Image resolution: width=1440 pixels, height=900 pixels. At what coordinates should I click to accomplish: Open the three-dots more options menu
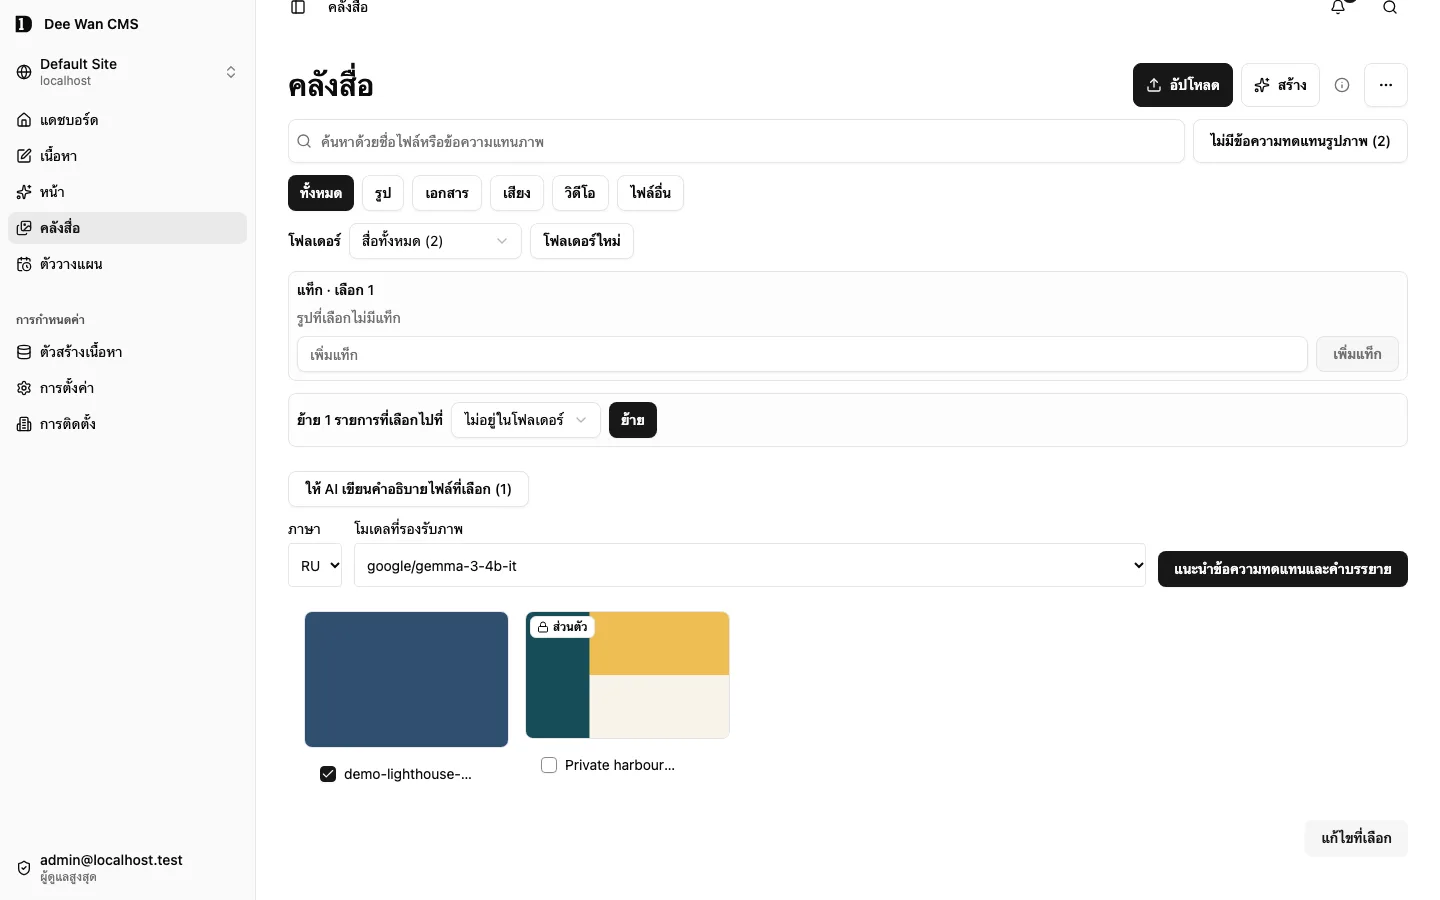[x=1386, y=85]
